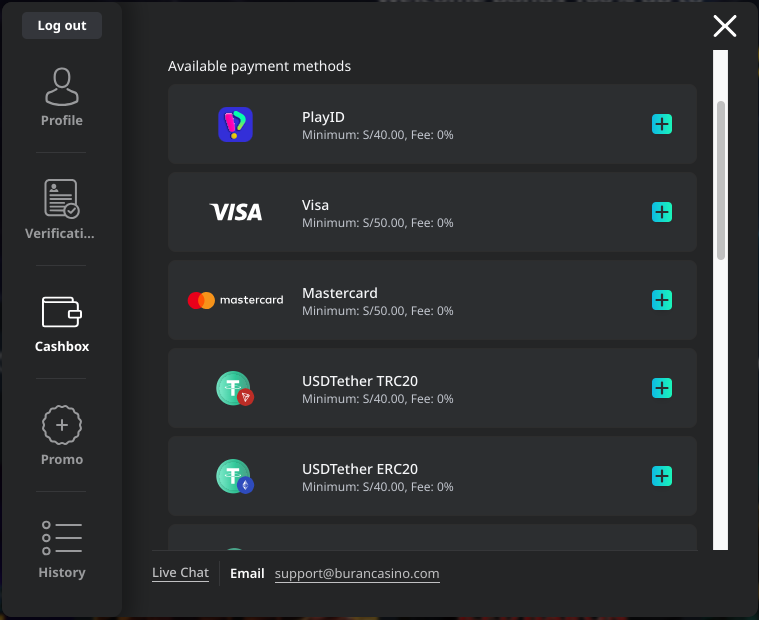Expand PlayID payment method with plus button
Viewport: 759px width, 620px height.
(662, 124)
